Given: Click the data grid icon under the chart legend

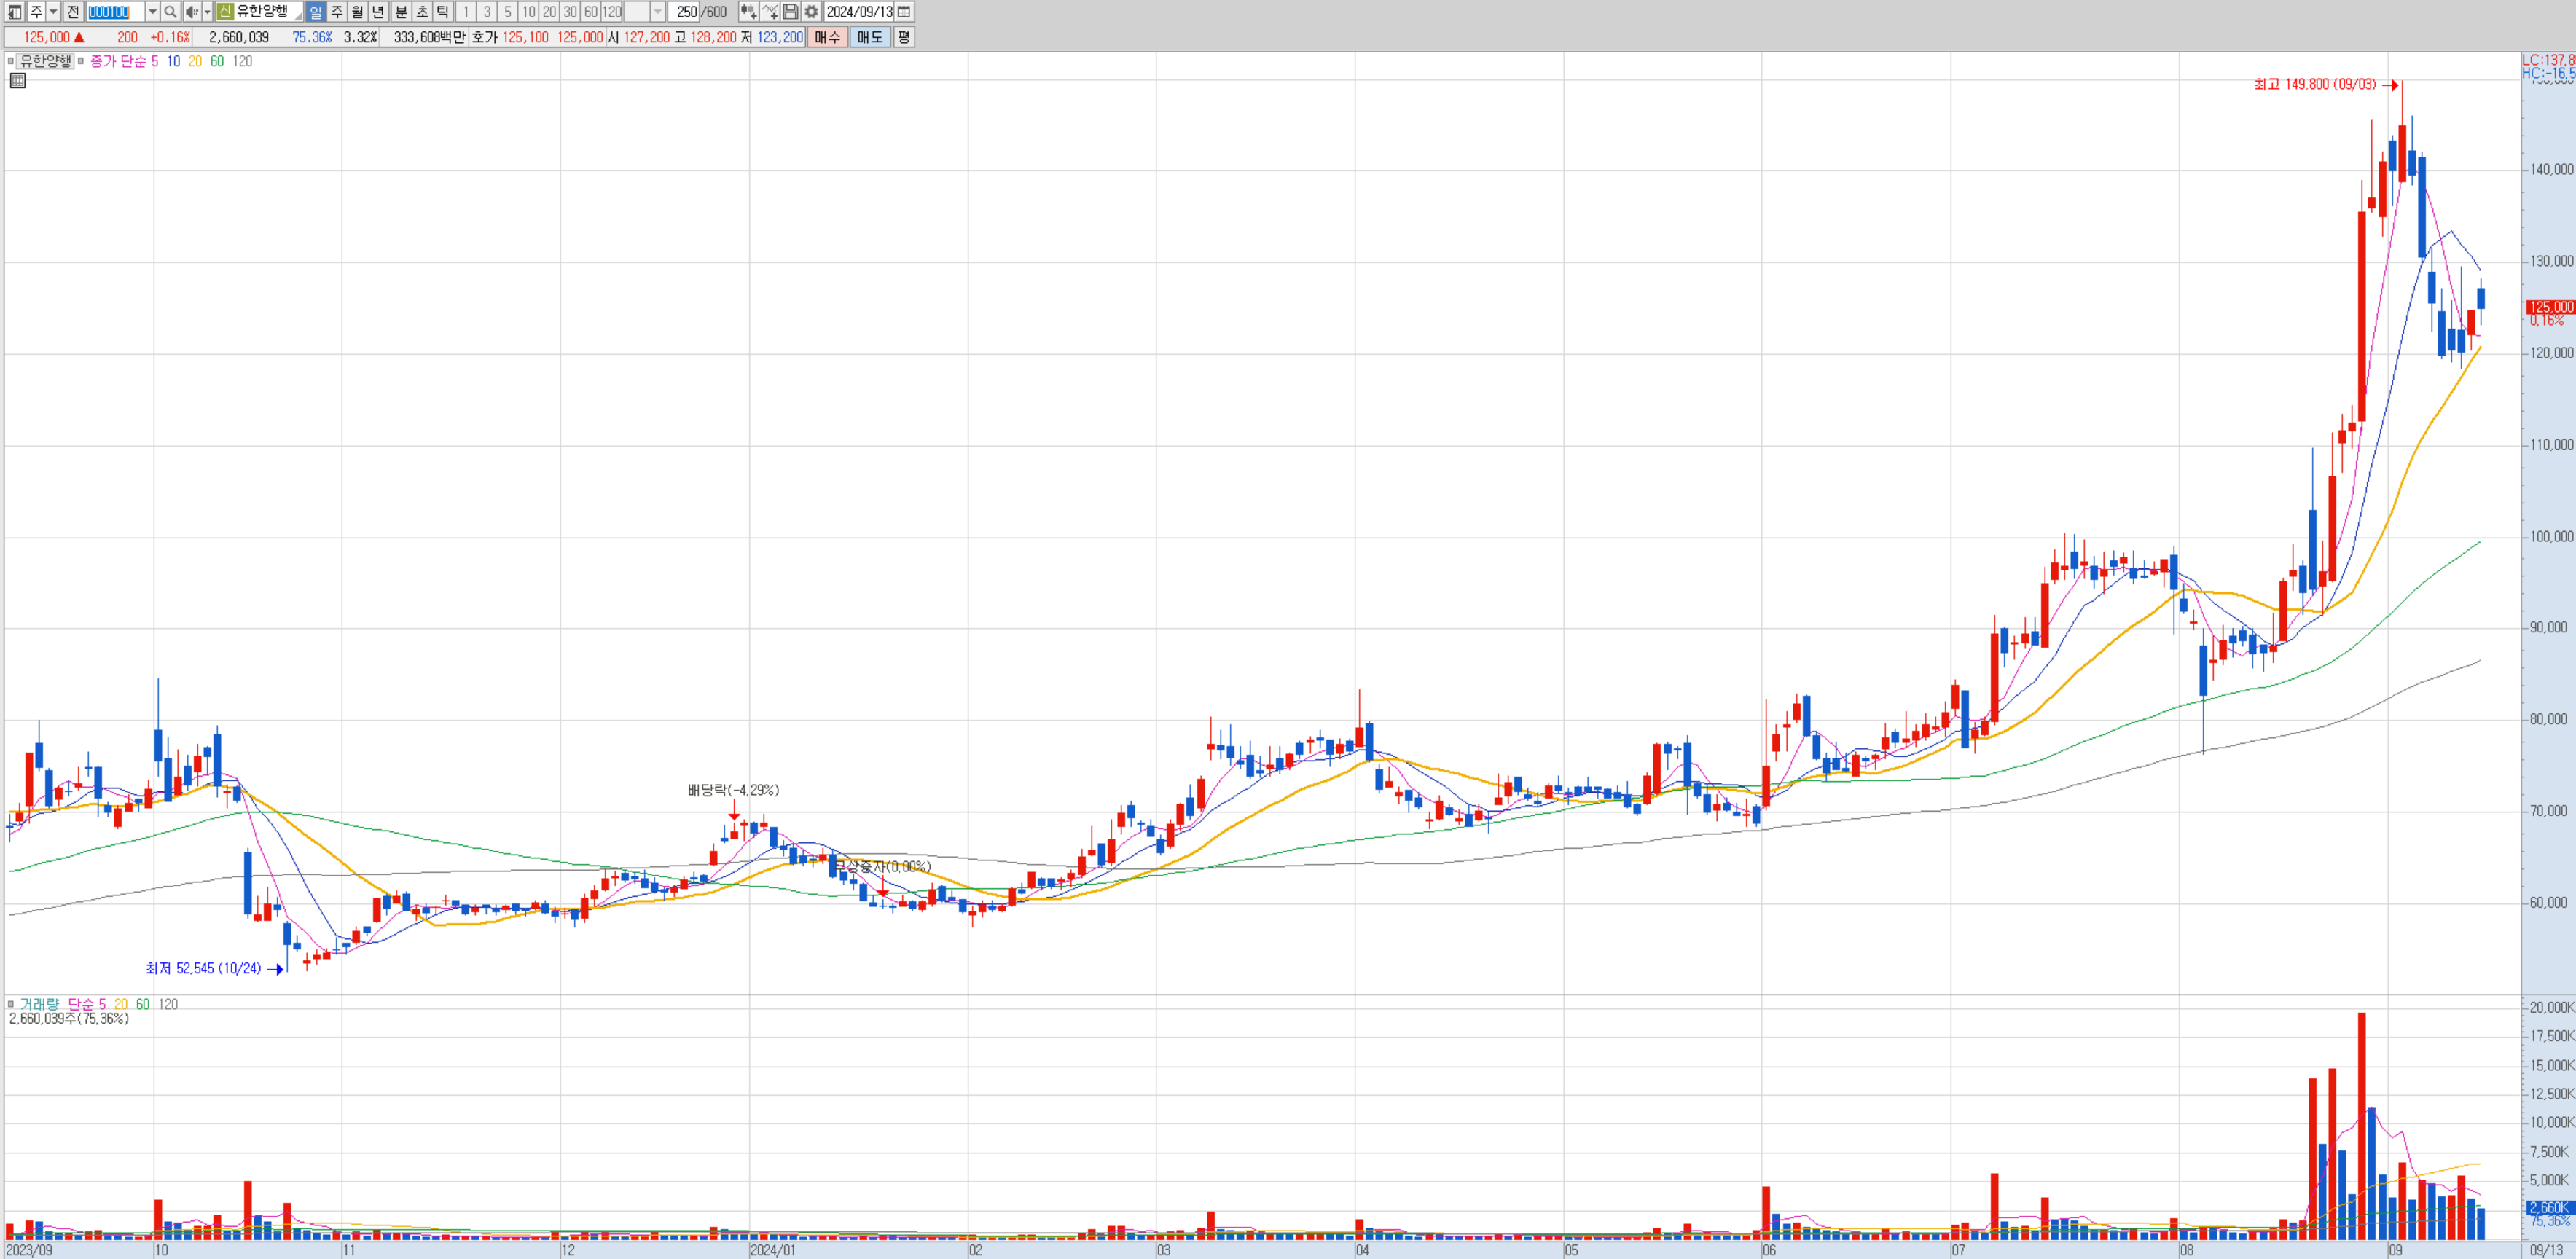Looking at the screenshot, I should click(x=17, y=81).
